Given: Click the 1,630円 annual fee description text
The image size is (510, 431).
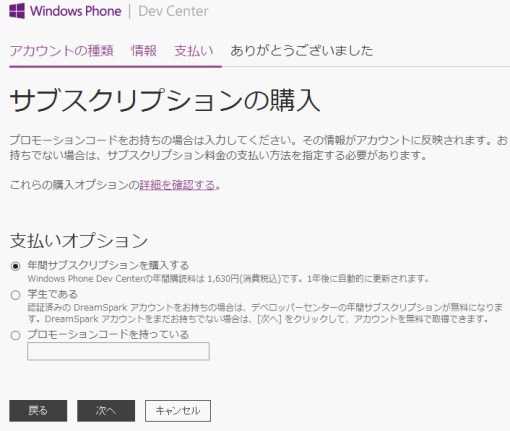Looking at the screenshot, I should (228, 278).
